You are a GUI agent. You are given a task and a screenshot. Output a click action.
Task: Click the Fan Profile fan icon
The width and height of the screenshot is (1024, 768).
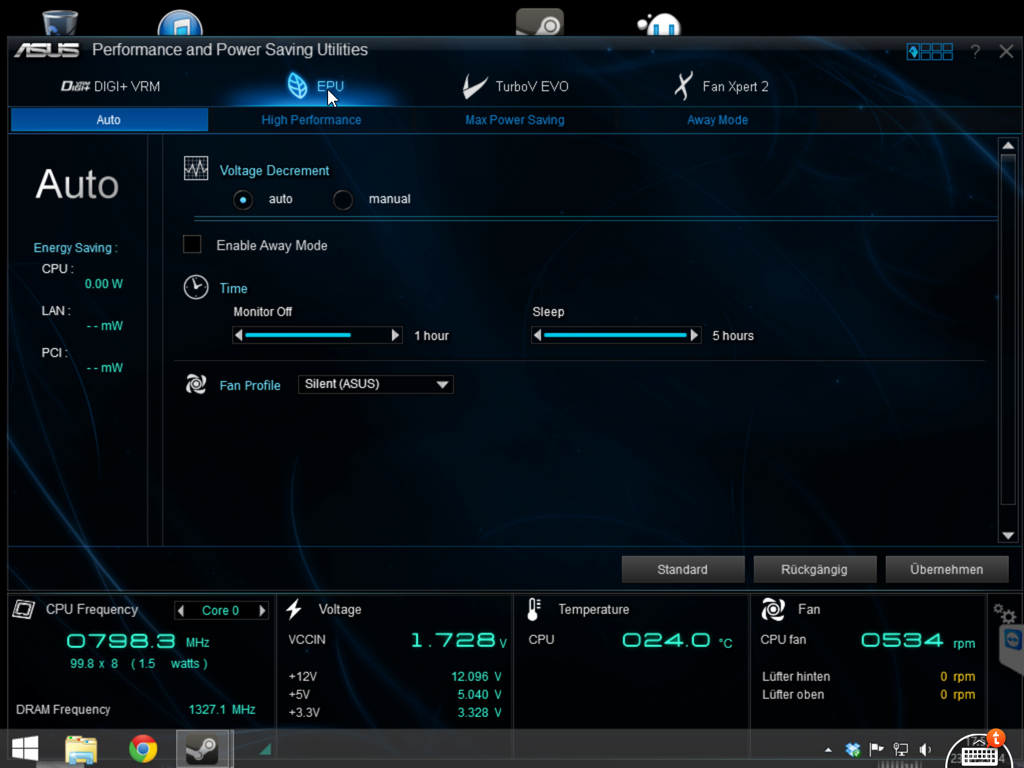pyautogui.click(x=196, y=384)
